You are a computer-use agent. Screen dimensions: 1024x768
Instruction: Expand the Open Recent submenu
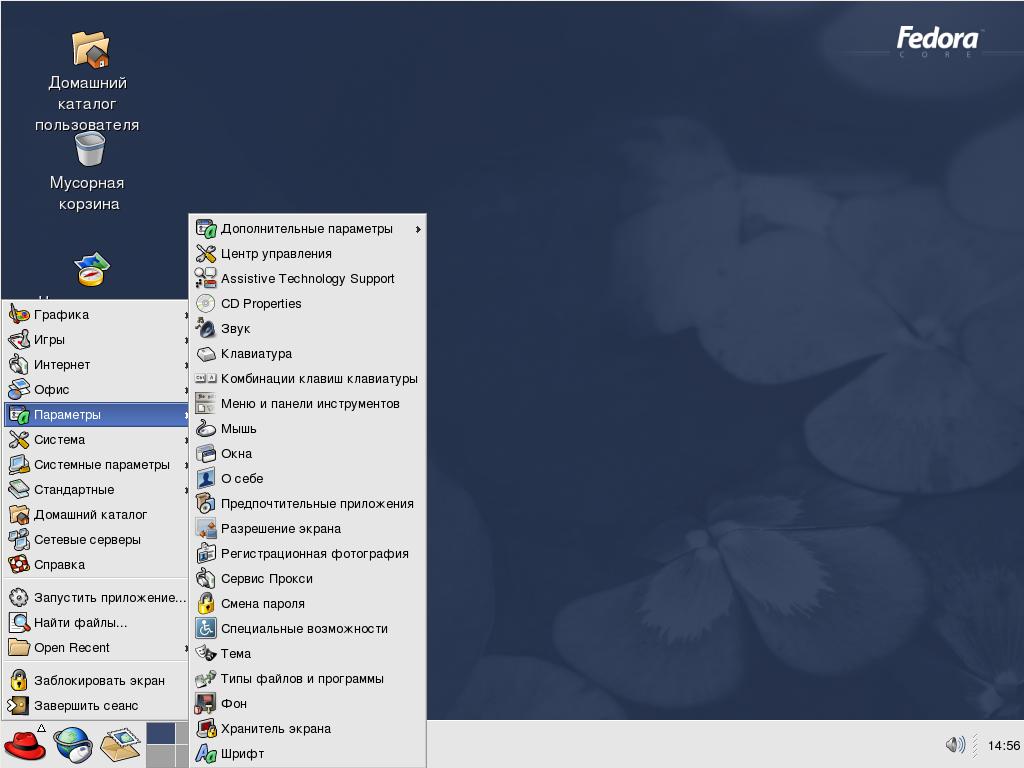(x=96, y=647)
